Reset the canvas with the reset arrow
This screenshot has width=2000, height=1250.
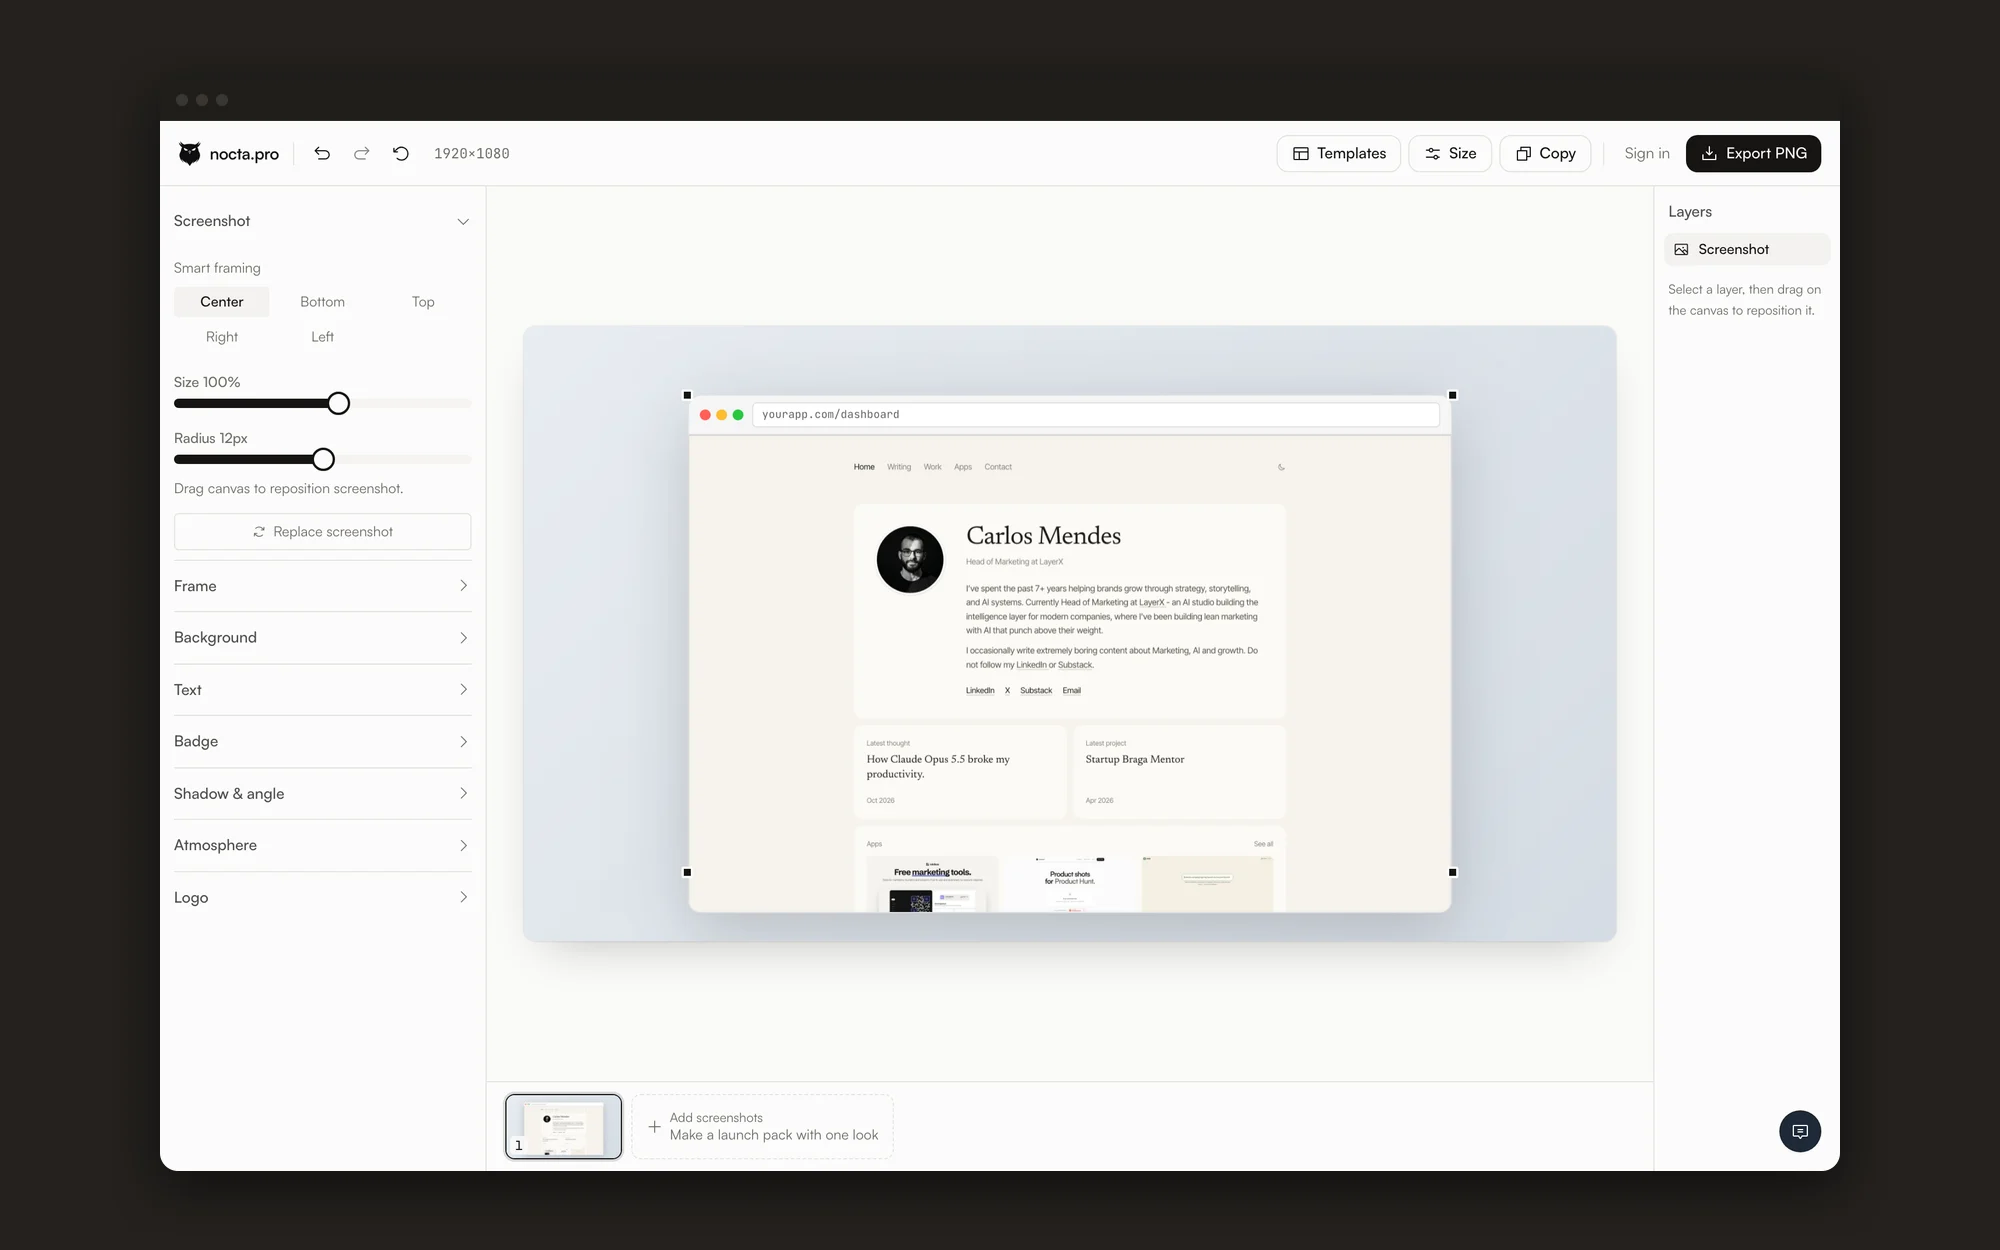coord(401,153)
